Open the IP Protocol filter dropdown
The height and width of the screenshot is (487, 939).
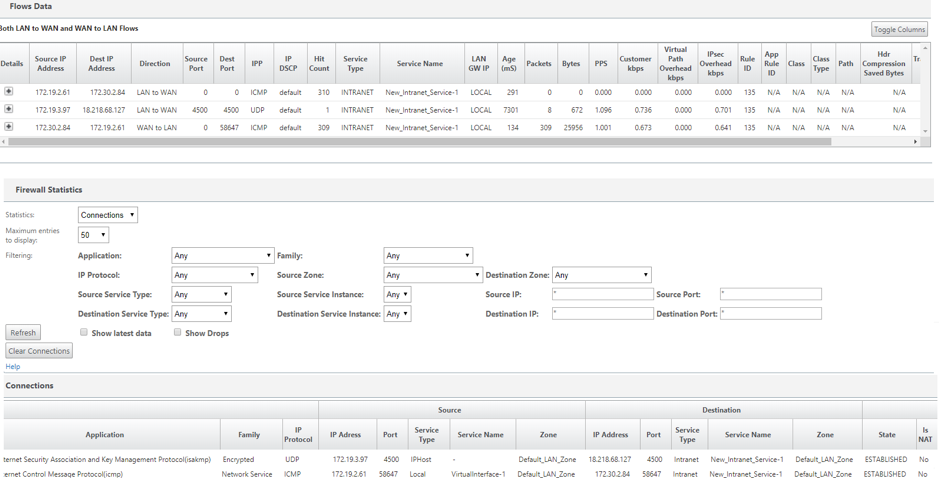pyautogui.click(x=215, y=275)
